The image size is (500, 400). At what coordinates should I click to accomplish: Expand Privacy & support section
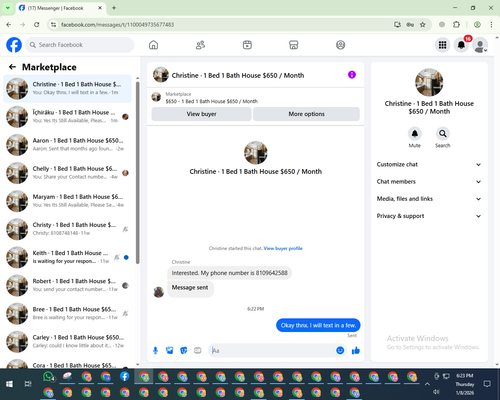click(429, 216)
